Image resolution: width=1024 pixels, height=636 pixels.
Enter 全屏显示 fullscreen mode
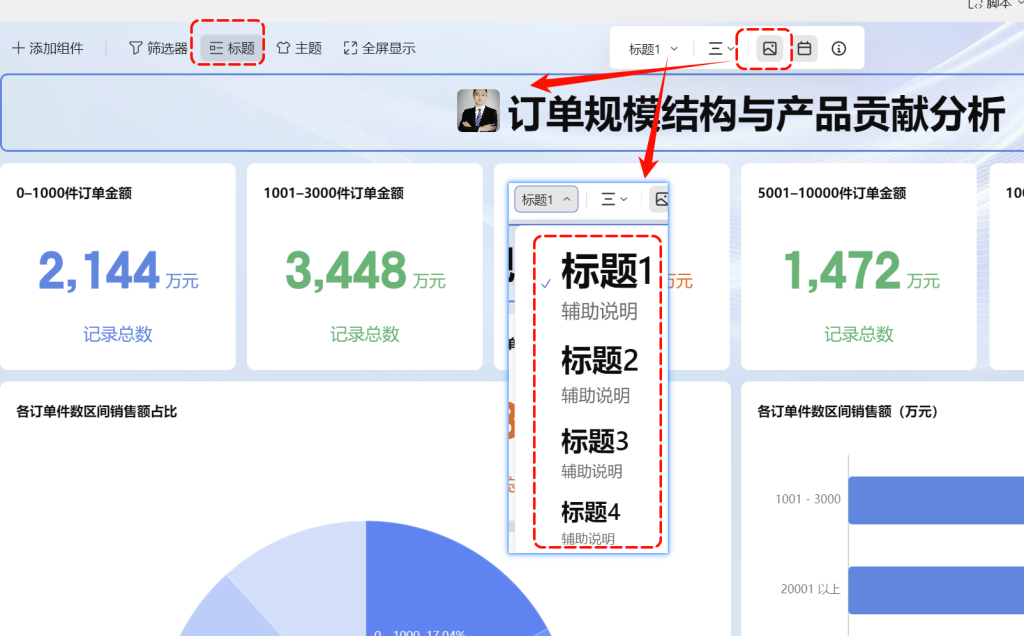click(379, 48)
